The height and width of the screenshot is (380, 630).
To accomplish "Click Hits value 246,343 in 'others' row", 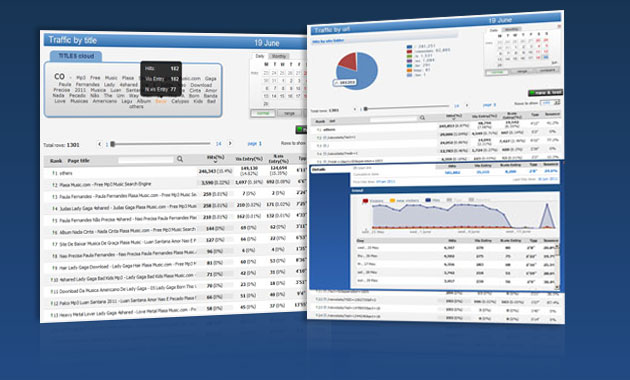I will (208, 172).
